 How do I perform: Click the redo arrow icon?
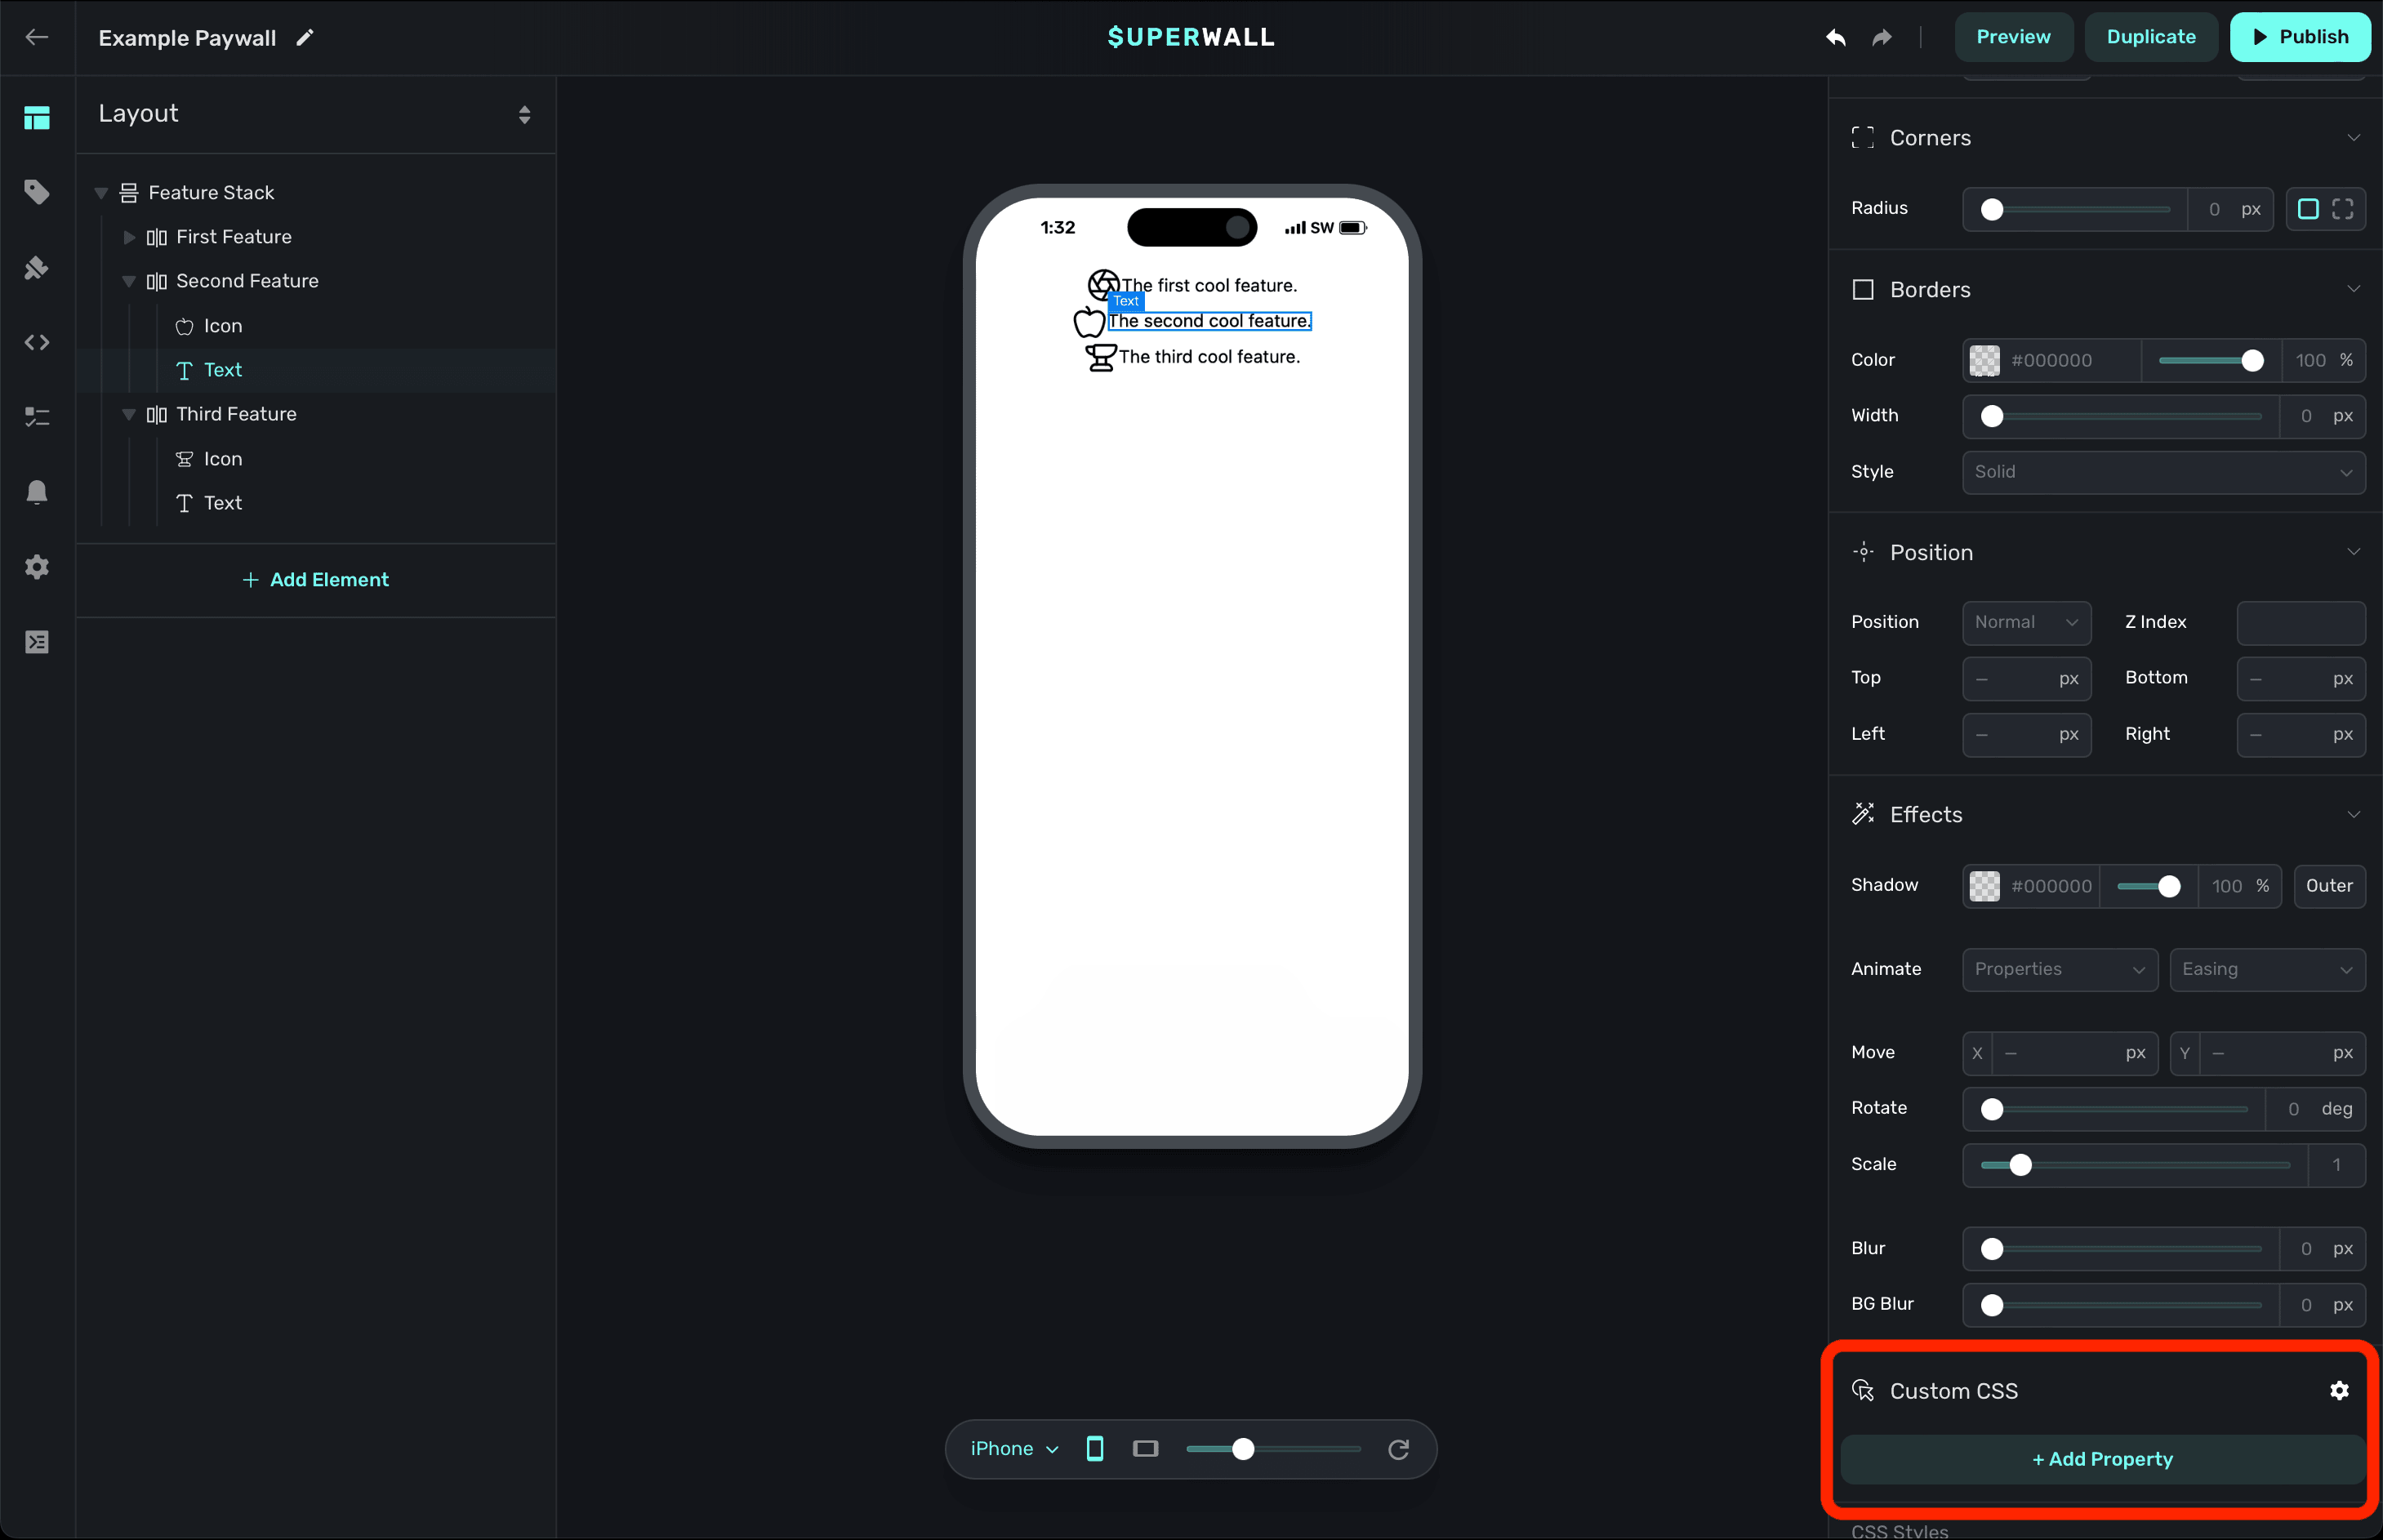coord(1882,37)
